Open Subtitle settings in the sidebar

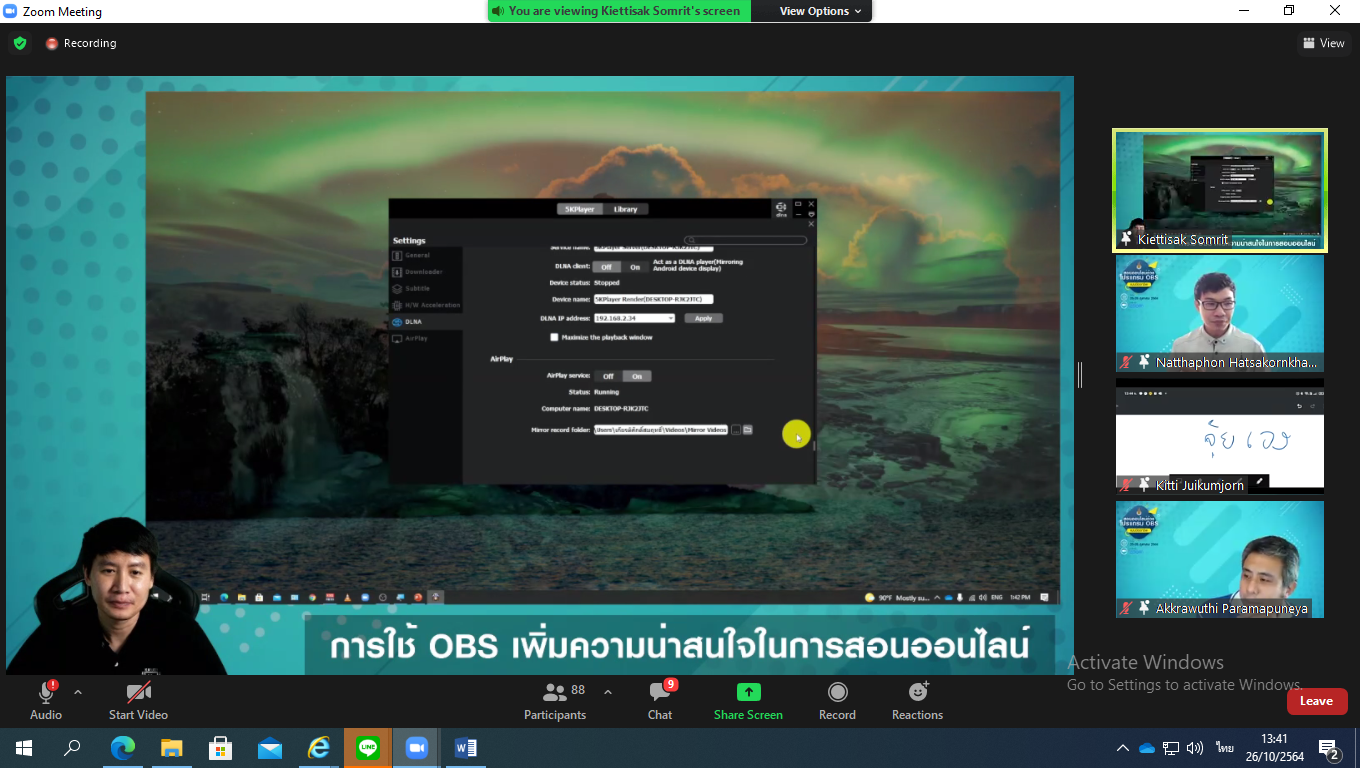(426, 289)
